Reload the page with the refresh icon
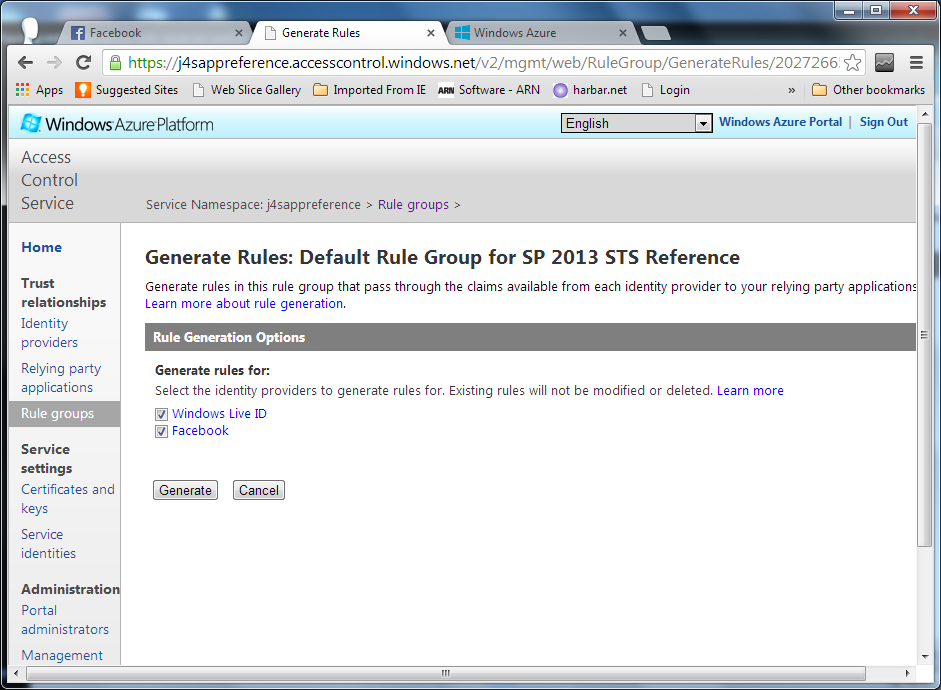 [83, 62]
